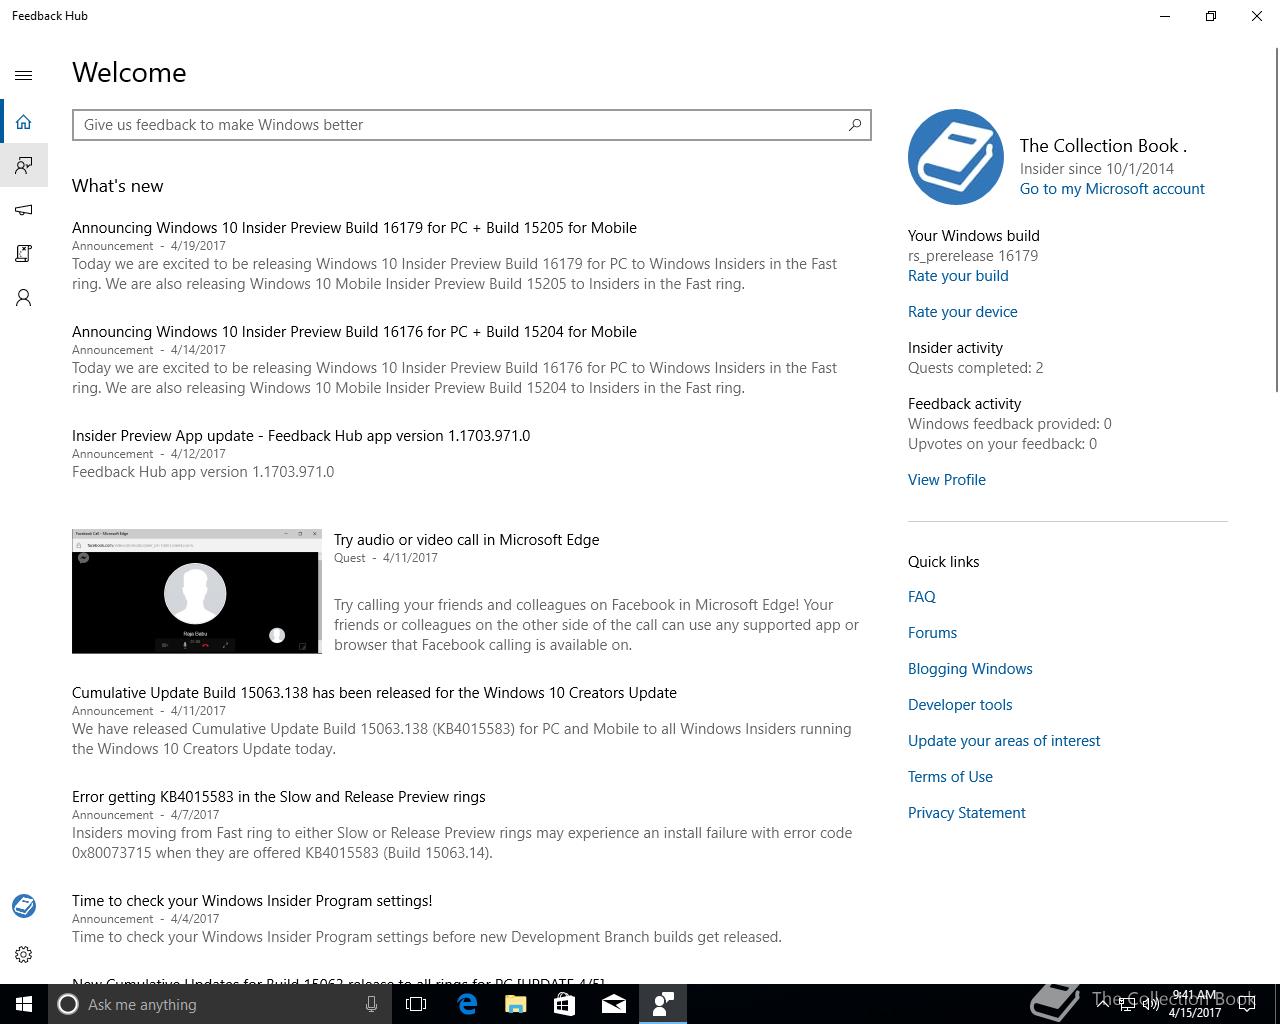Open the Forums quick link
Viewport: 1280px width, 1024px height.
(933, 633)
